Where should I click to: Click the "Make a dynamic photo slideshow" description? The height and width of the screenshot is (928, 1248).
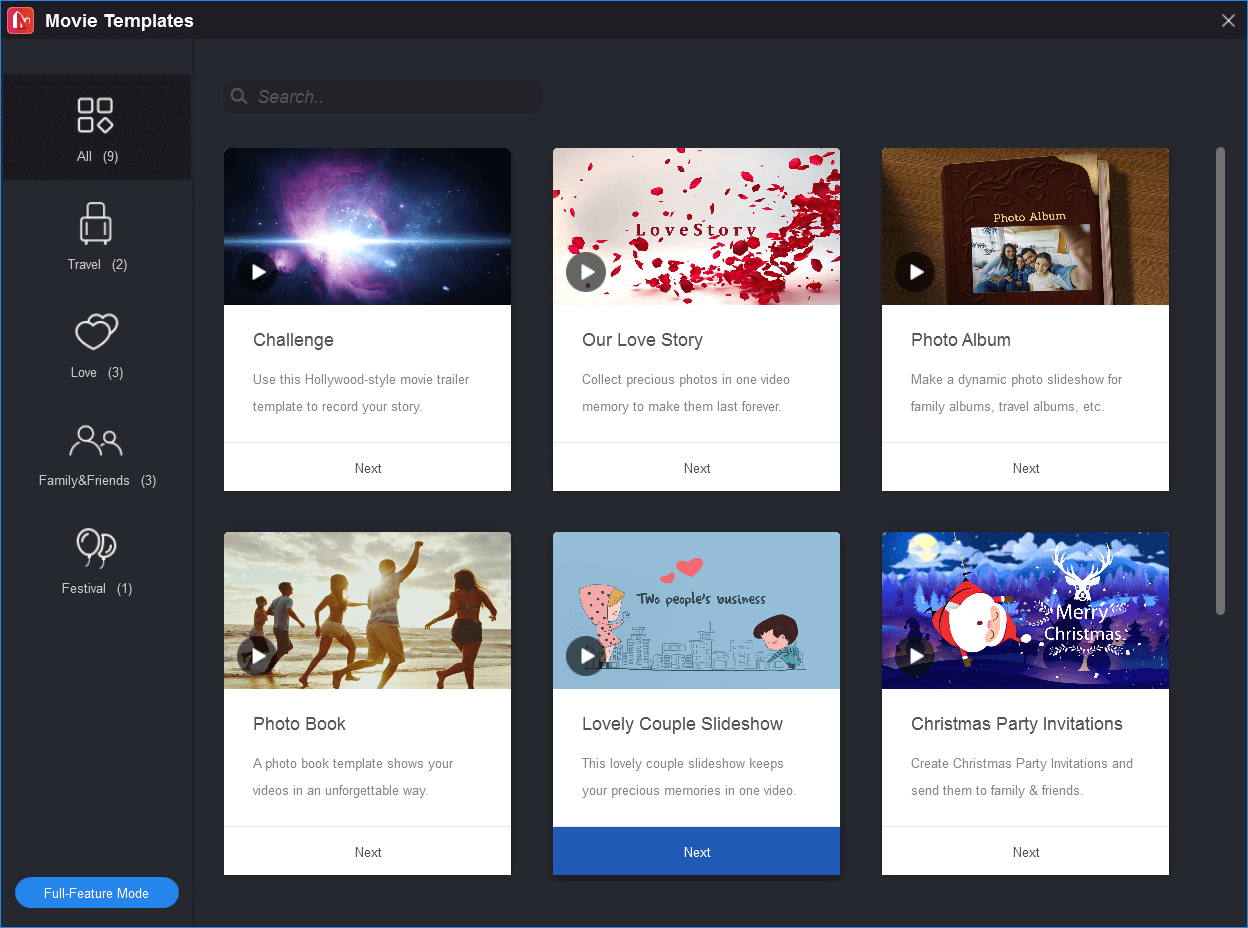1016,393
